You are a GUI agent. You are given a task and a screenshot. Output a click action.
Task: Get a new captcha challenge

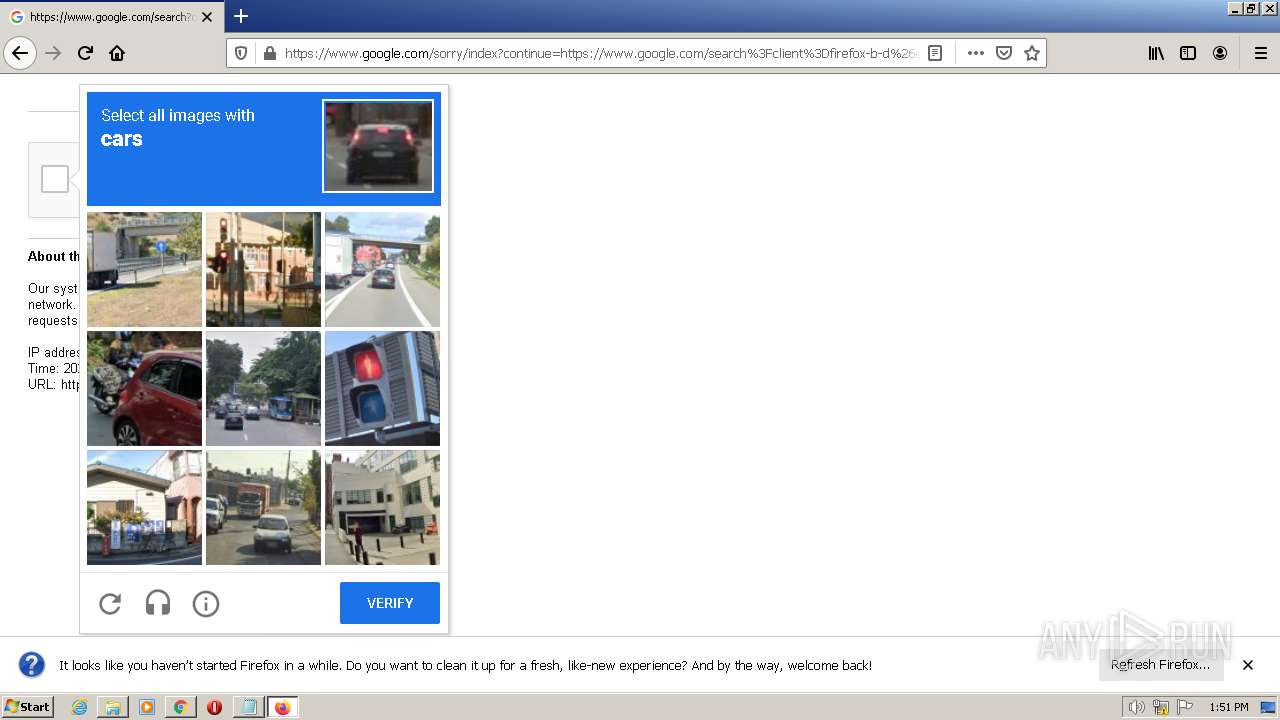(x=110, y=603)
